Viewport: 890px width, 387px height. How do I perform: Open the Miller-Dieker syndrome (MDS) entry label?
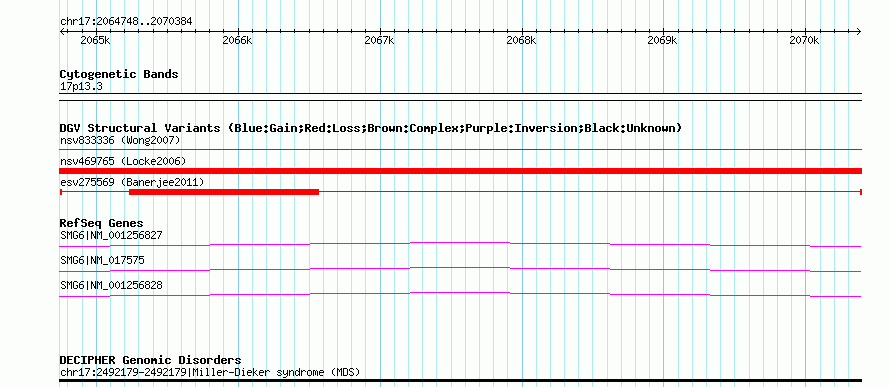pos(210,373)
